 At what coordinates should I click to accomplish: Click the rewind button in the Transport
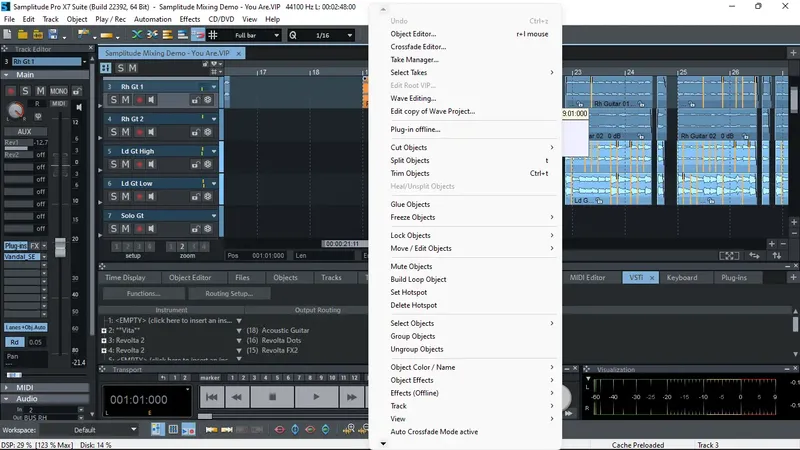point(237,397)
